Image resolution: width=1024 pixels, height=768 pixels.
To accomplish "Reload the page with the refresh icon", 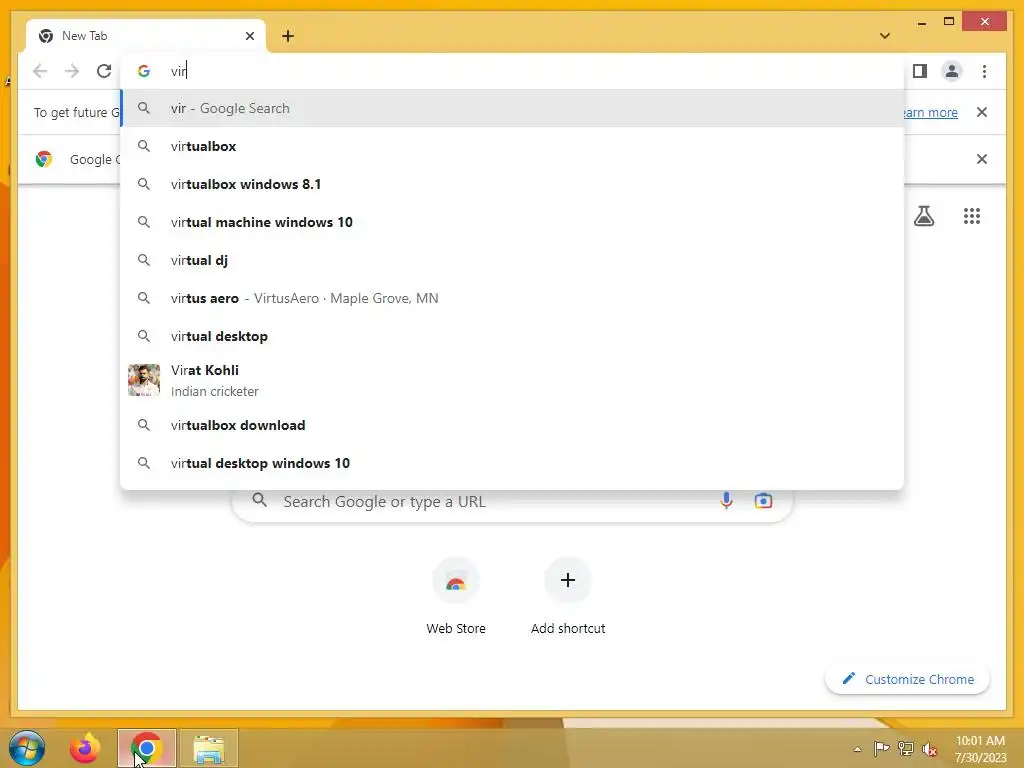I will pos(104,71).
